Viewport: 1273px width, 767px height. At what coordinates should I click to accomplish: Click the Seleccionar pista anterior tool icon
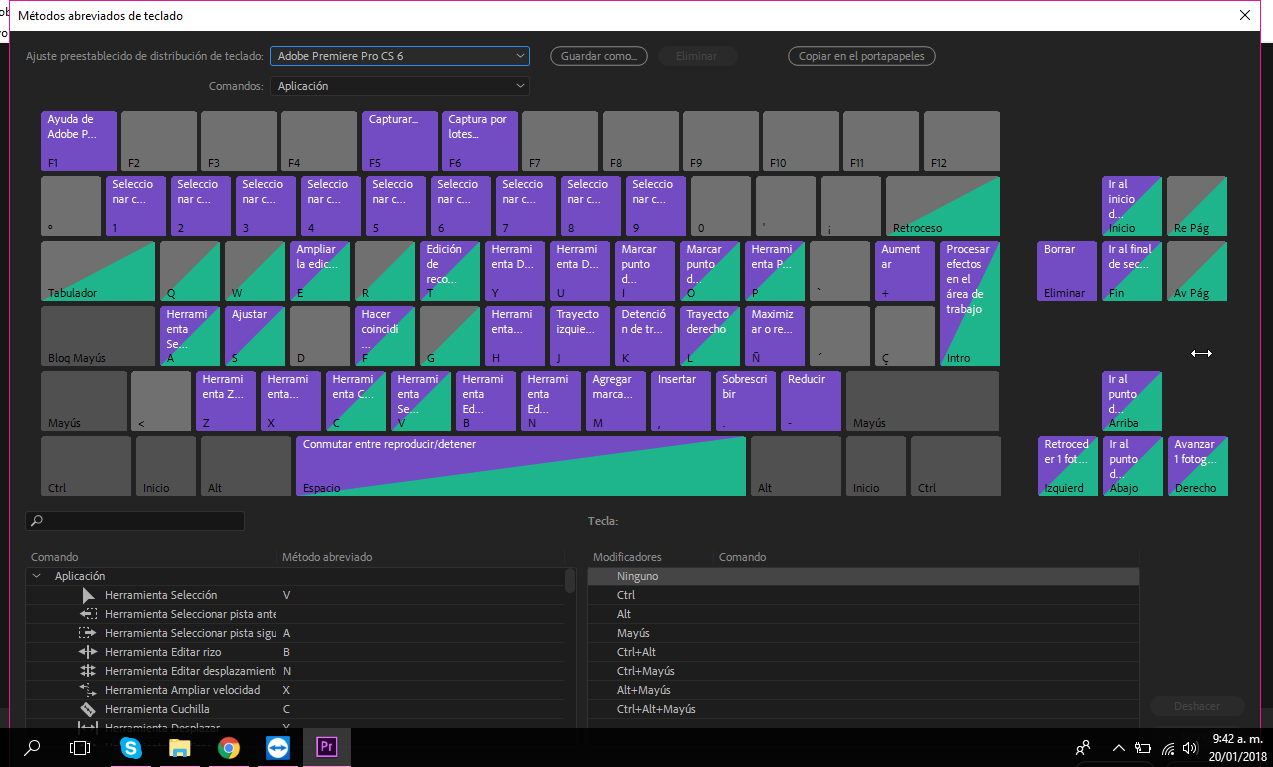(x=88, y=614)
